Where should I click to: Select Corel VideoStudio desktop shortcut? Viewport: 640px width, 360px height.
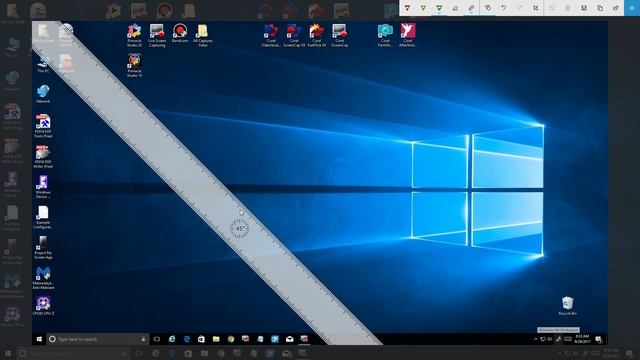coord(271,35)
